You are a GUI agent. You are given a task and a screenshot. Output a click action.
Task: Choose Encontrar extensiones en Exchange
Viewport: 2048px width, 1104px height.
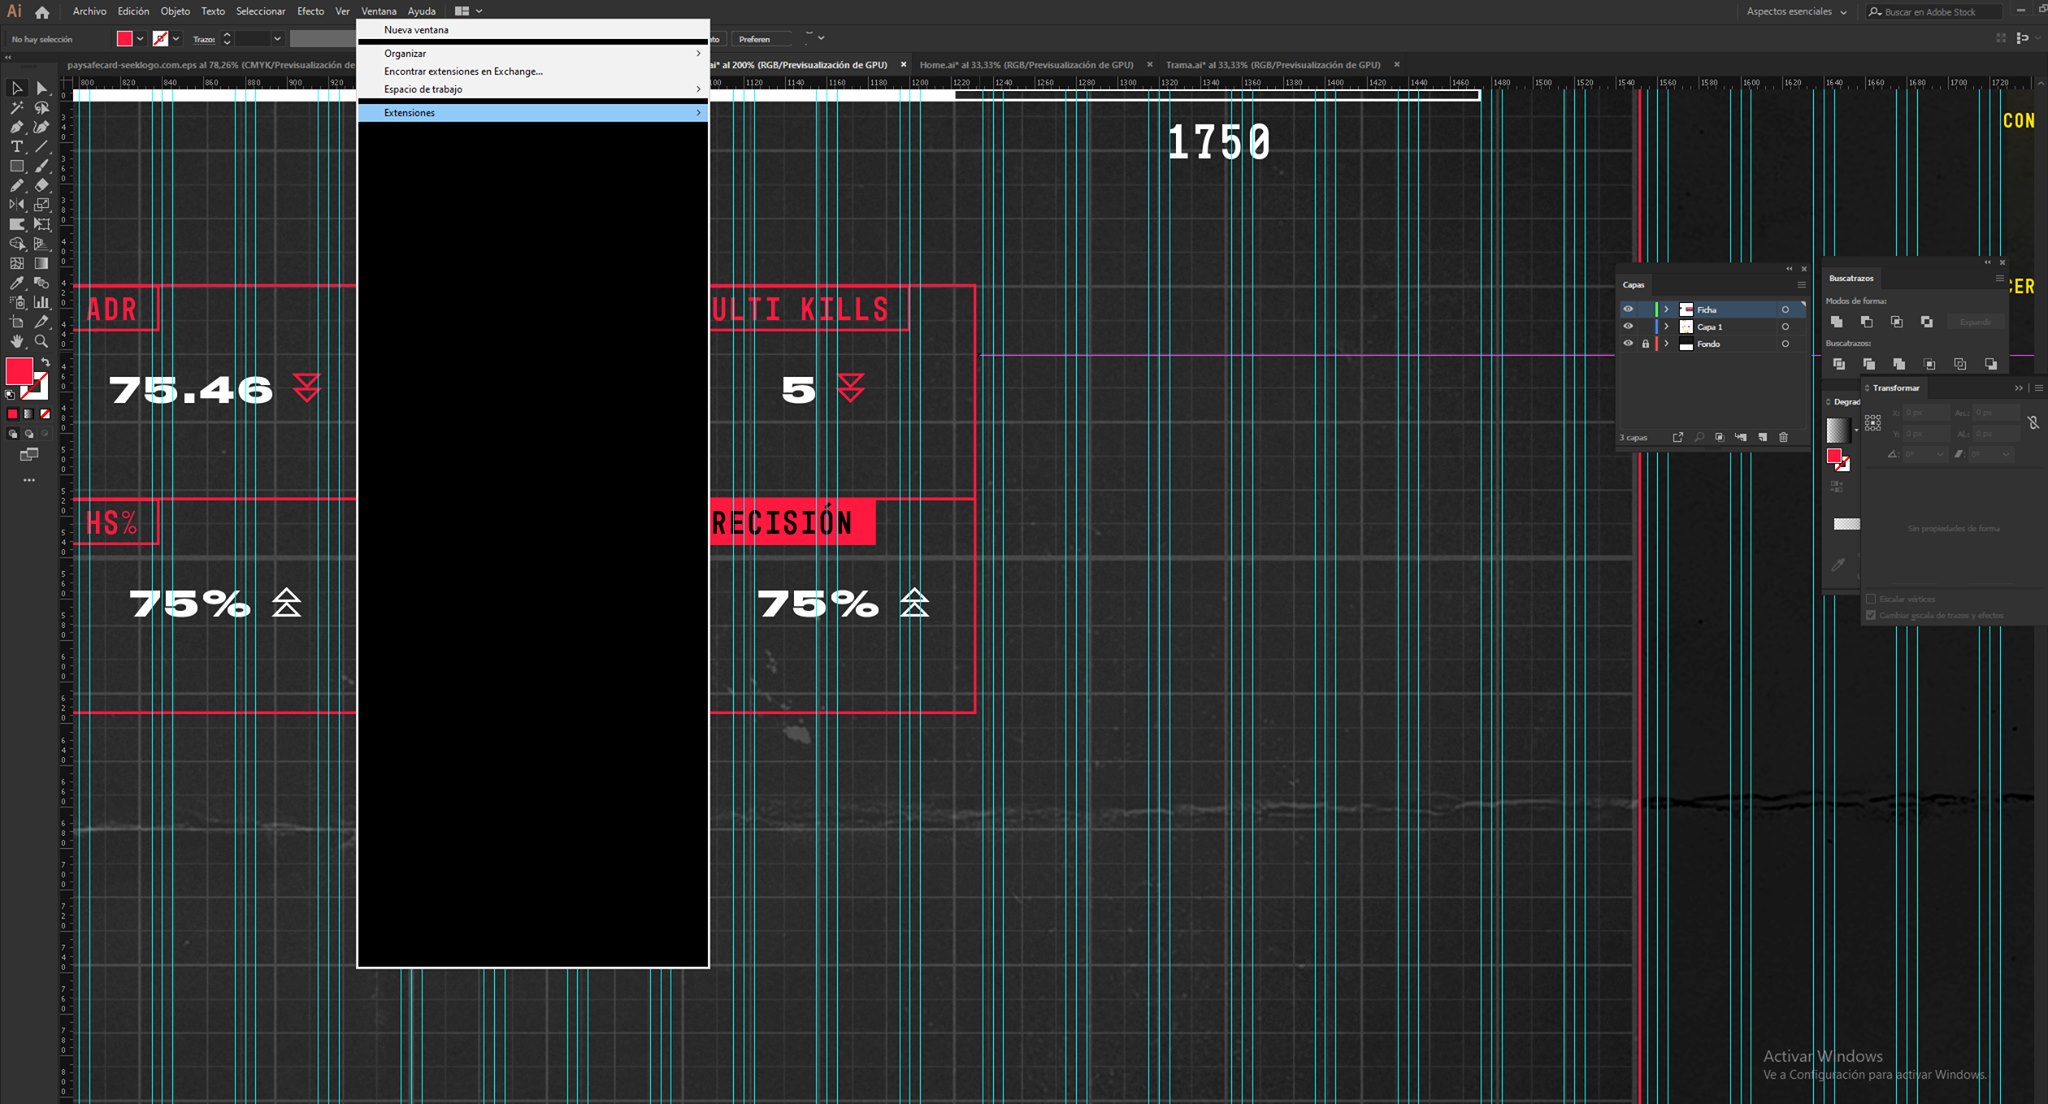463,71
